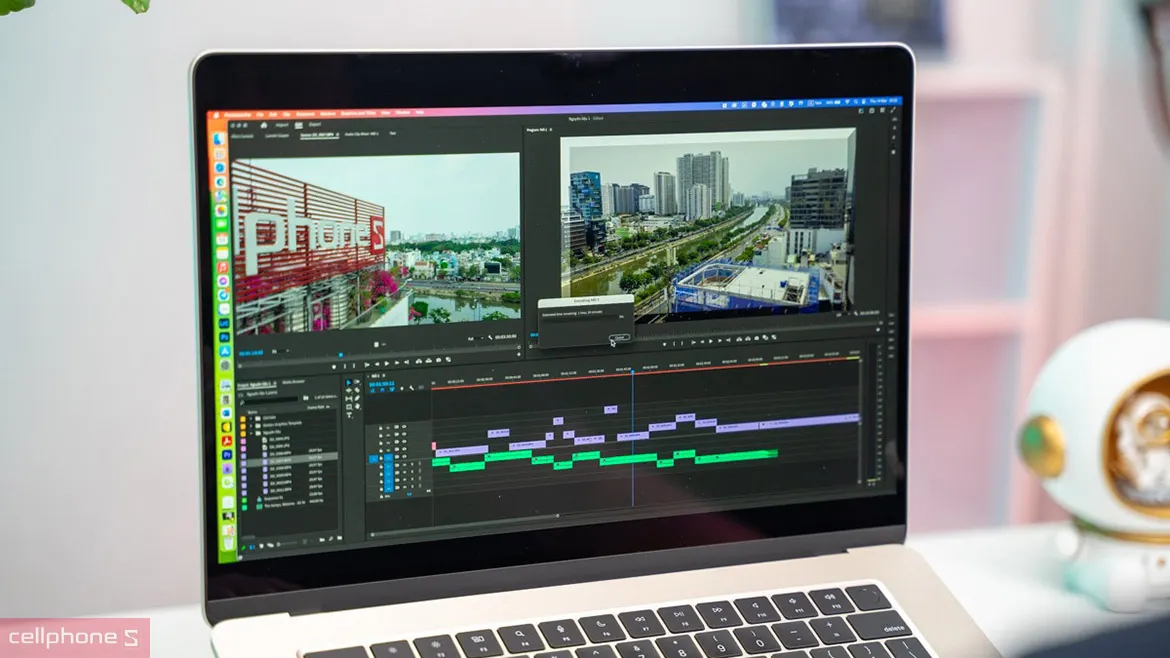This screenshot has width=1170, height=658.
Task: Switch Project panel to list view
Action: pos(252,547)
